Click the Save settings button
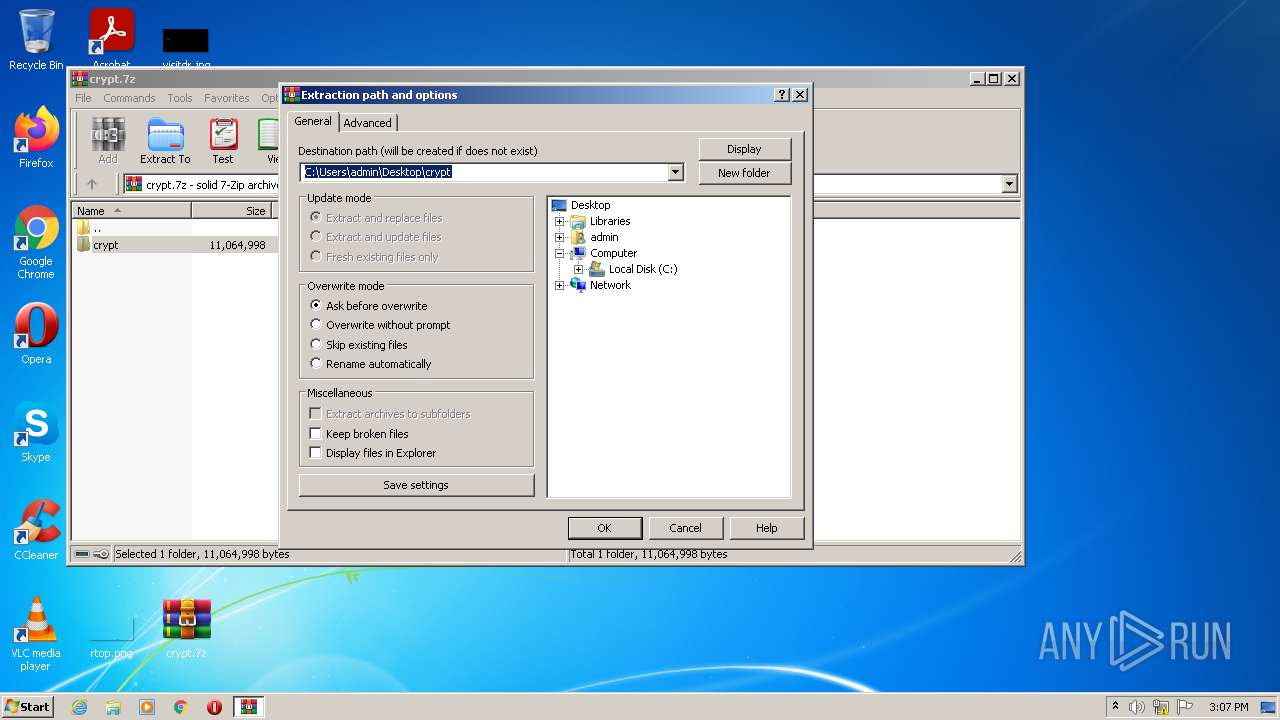 [416, 485]
